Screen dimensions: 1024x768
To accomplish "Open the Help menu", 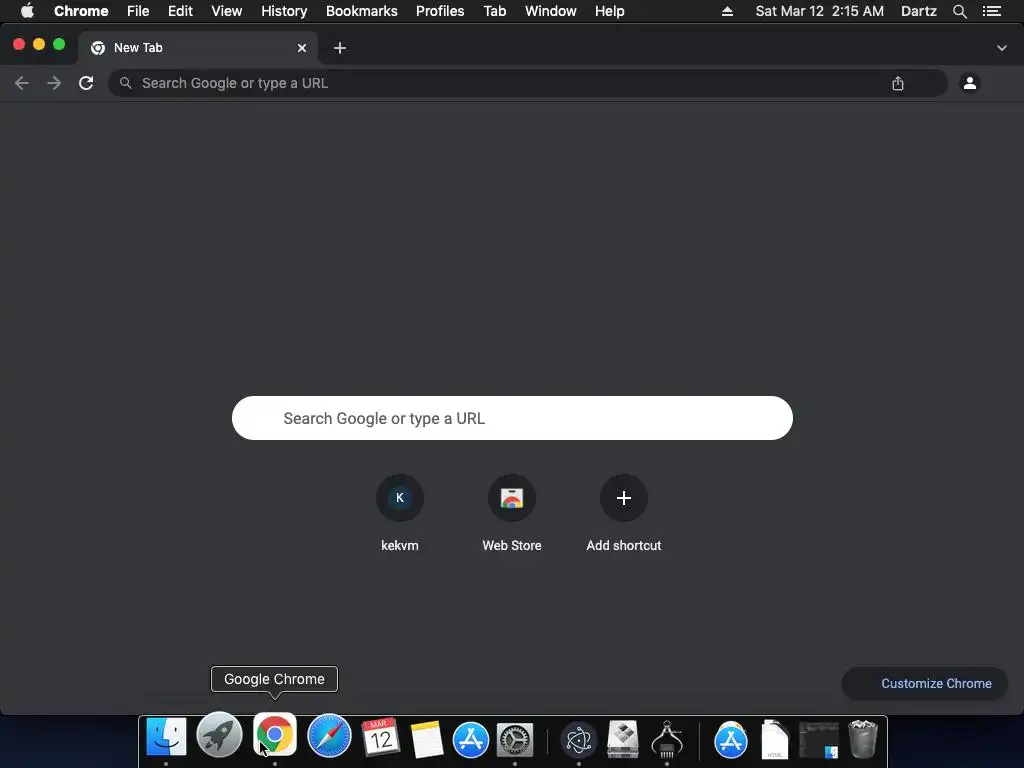I will (609, 11).
